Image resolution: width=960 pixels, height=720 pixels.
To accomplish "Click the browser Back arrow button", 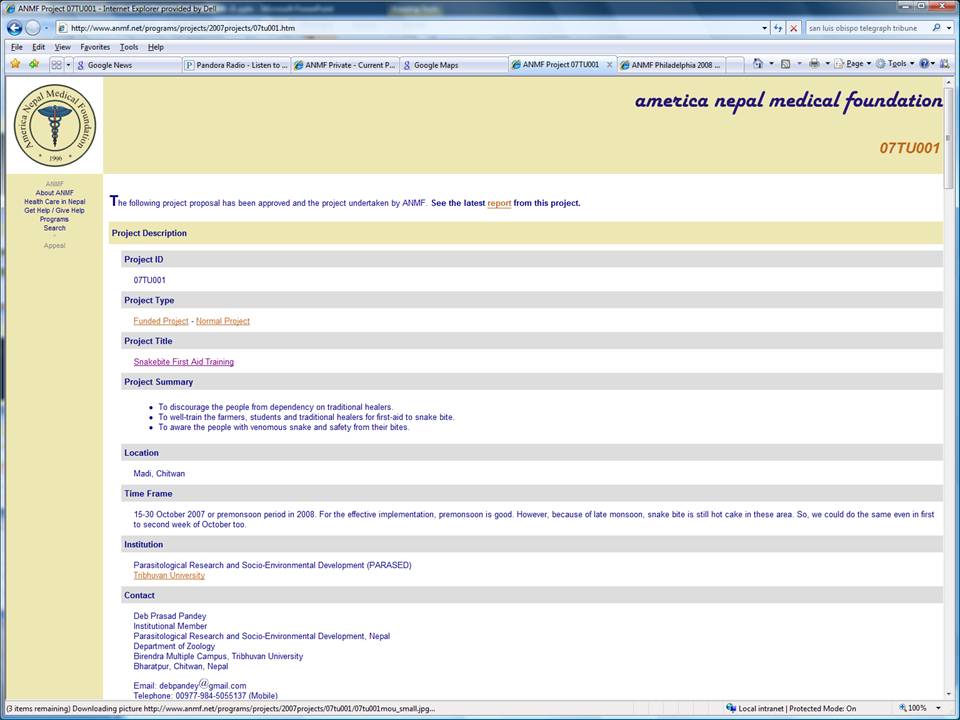I will (x=14, y=28).
